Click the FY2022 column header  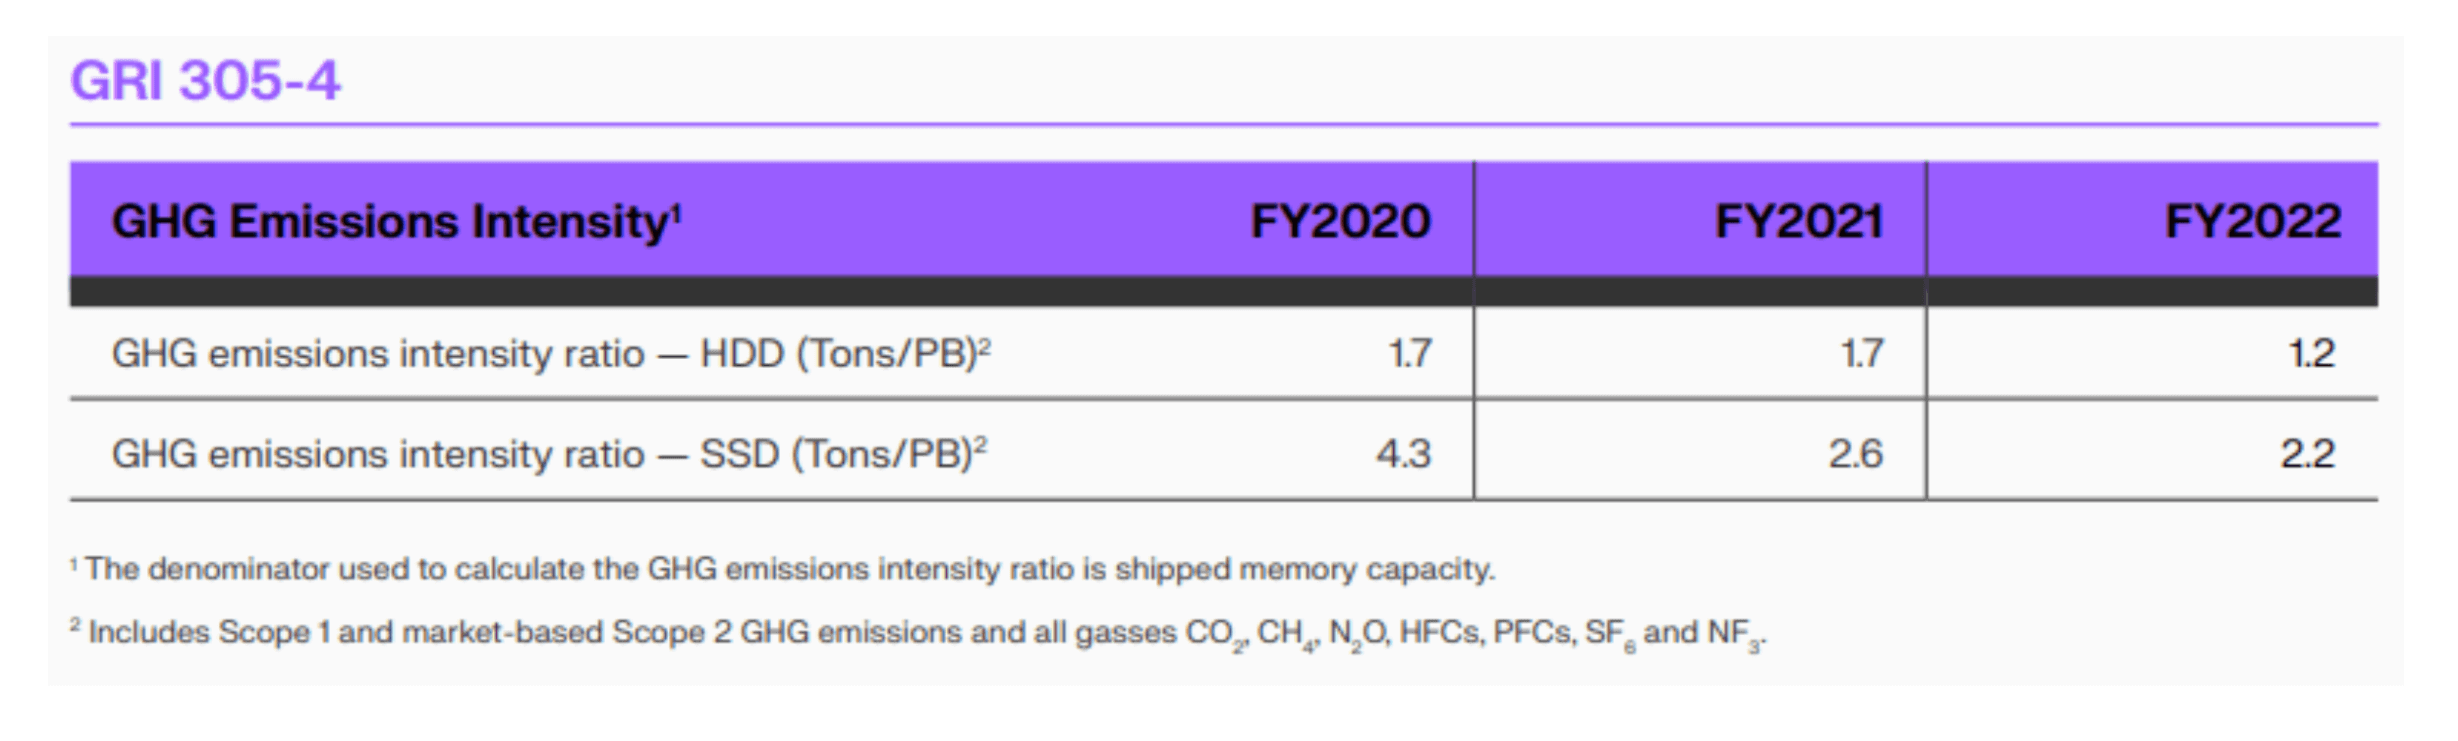pos(2252,221)
